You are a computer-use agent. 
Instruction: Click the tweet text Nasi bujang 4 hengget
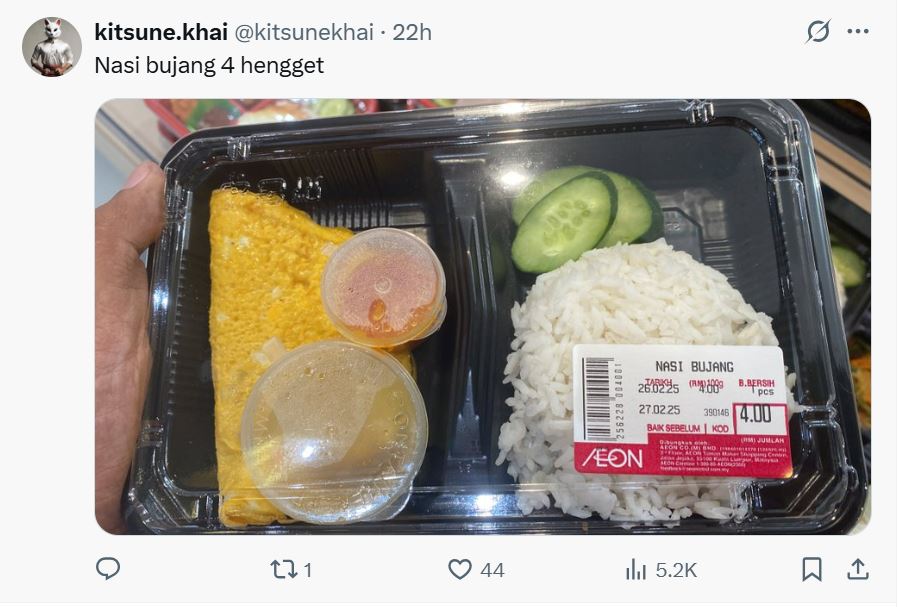209,65
